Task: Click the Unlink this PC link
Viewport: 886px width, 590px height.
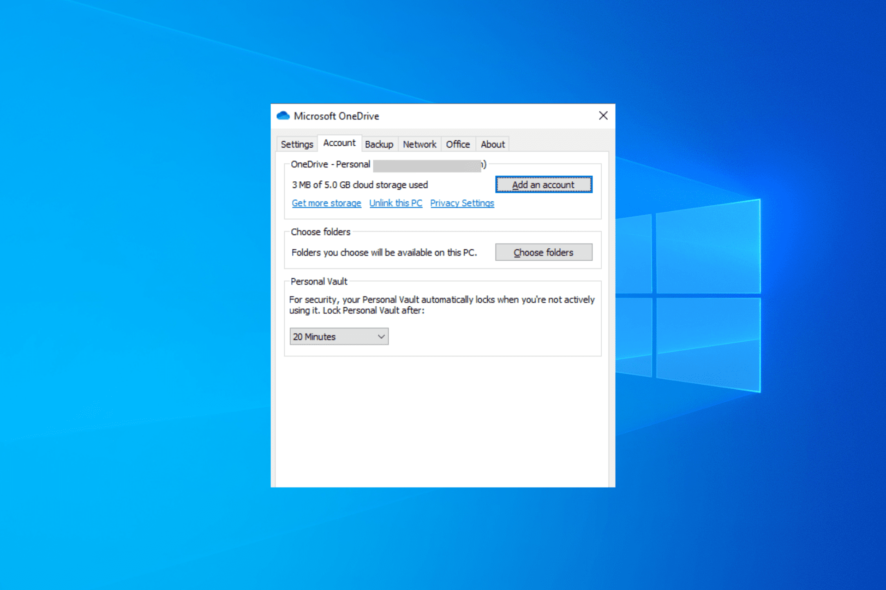Action: pos(395,203)
